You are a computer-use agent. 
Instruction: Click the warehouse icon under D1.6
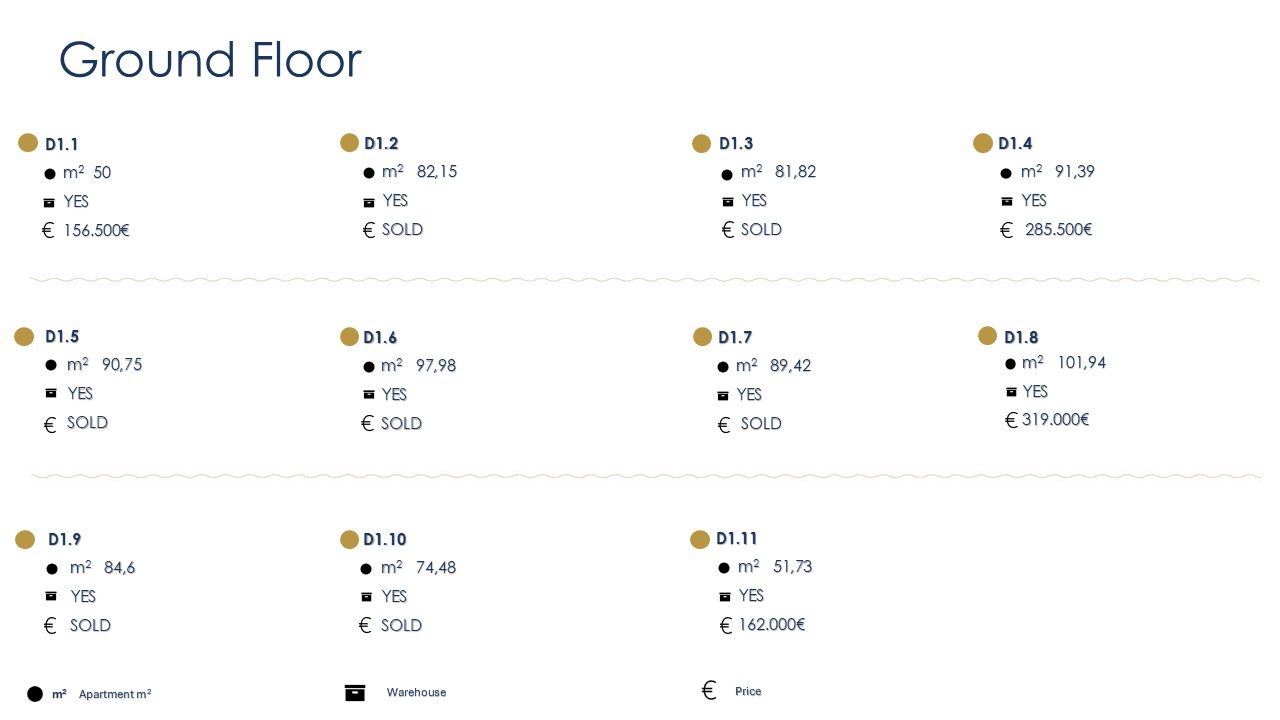point(368,395)
